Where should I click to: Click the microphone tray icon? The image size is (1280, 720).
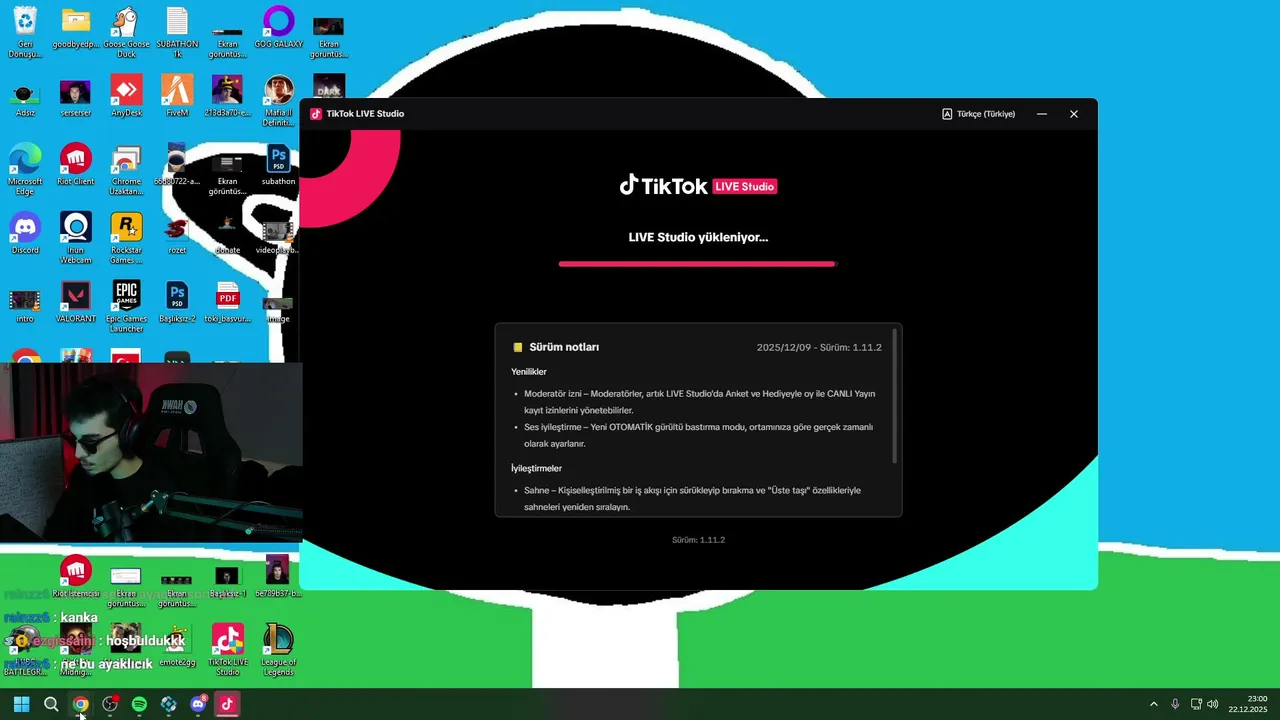(x=1175, y=704)
